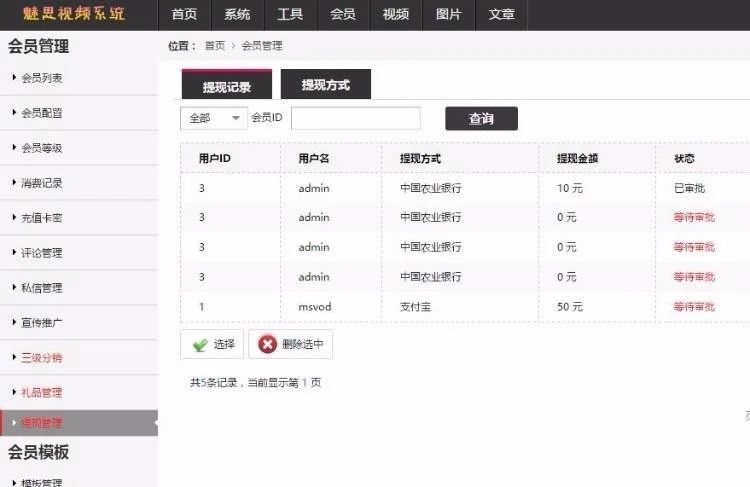
Task: Open 三级分销 in the sidebar
Action: point(42,357)
